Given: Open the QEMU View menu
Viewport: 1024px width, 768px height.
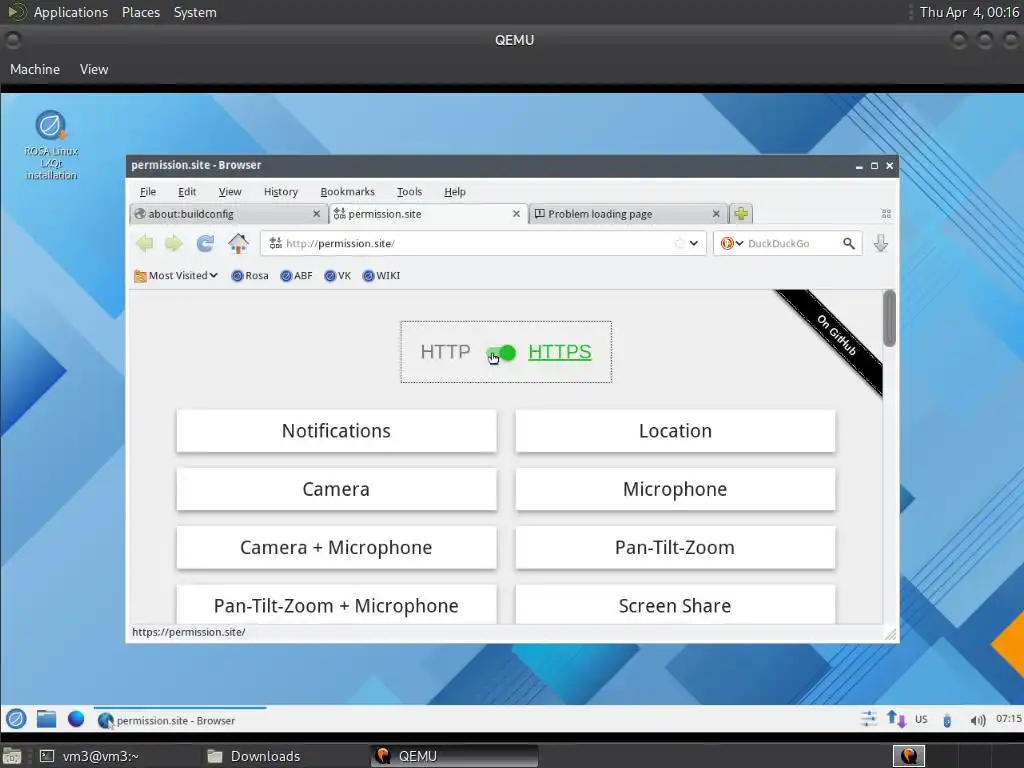Looking at the screenshot, I should pos(94,69).
